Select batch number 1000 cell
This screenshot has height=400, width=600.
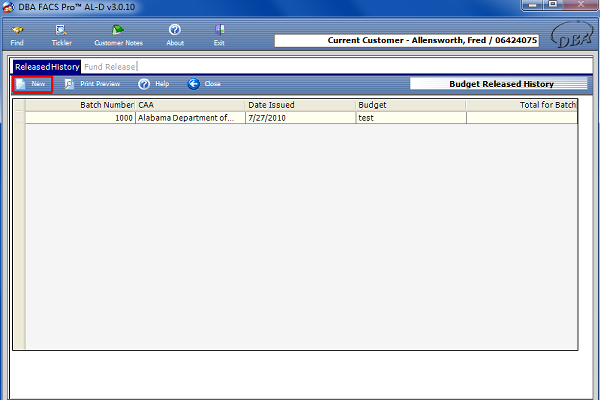click(x=80, y=118)
